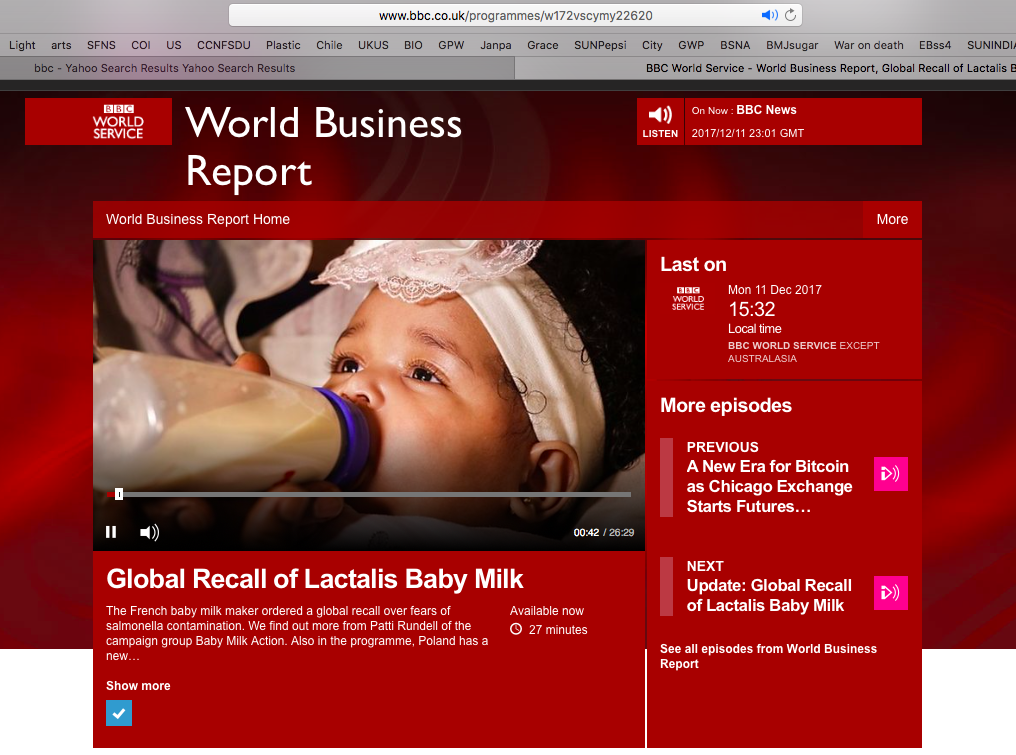Click the Available now text
The image size is (1016, 755).
coord(546,610)
